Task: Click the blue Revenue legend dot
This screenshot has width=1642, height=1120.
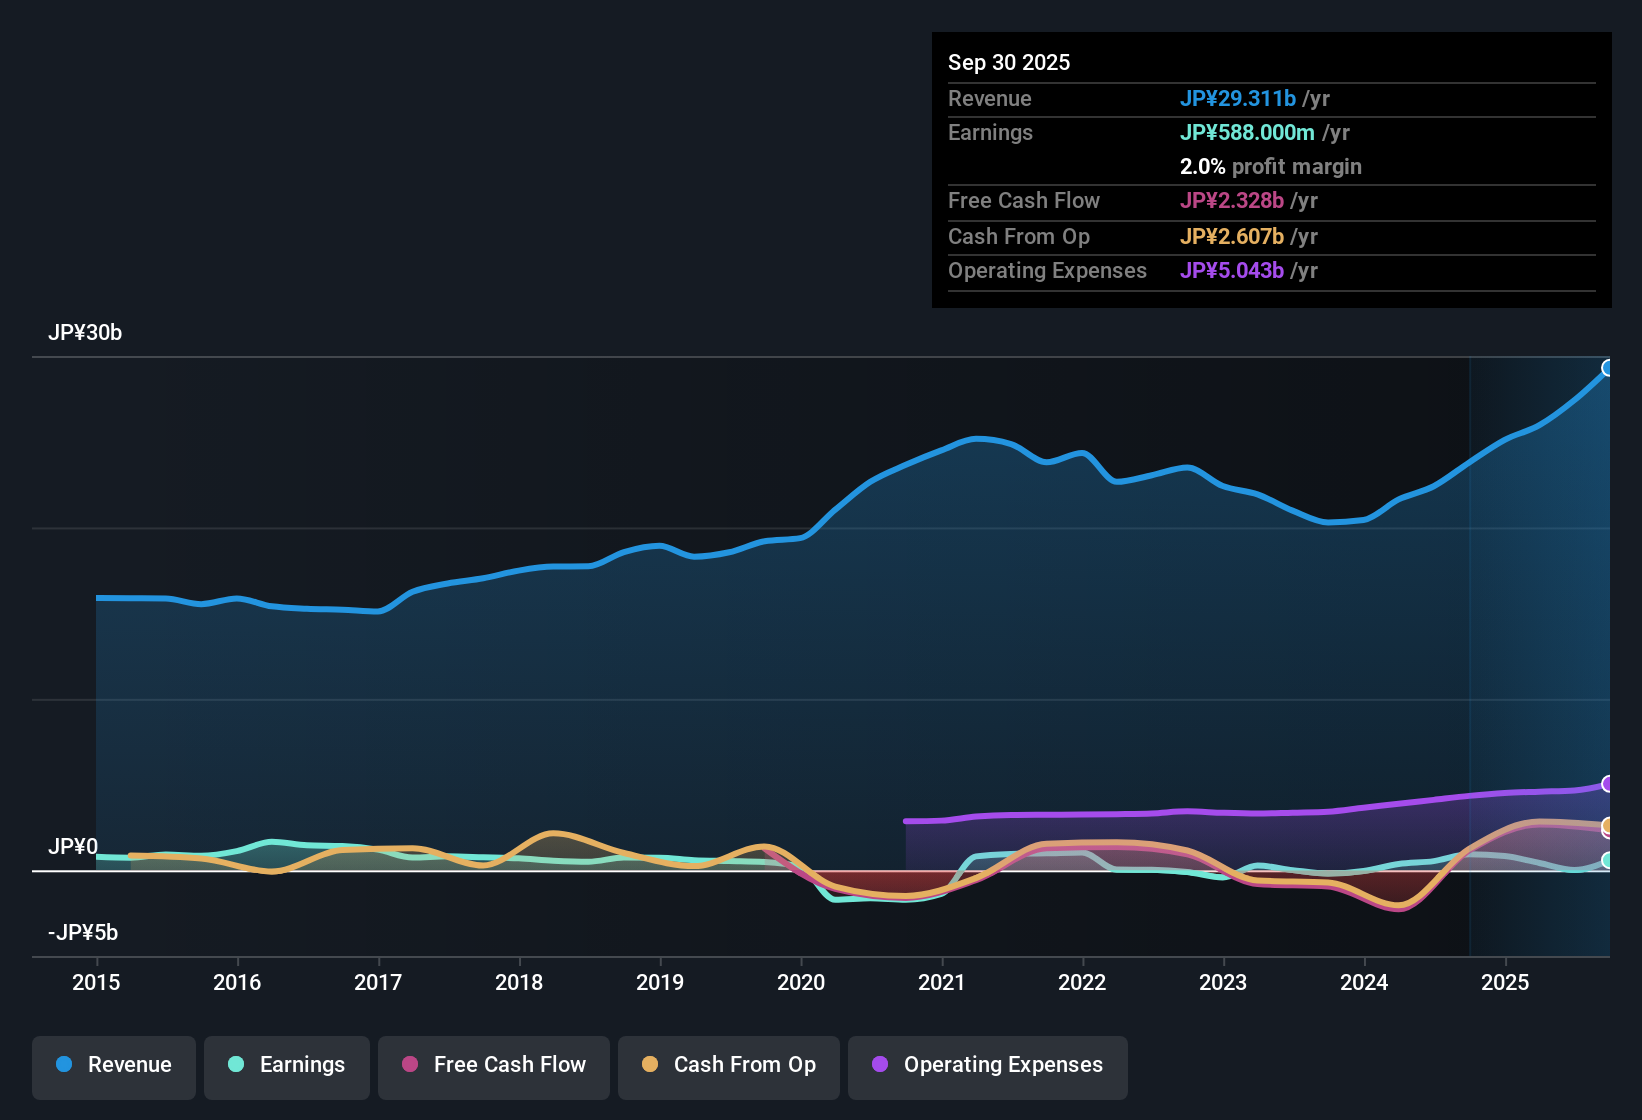Action: 64,1065
